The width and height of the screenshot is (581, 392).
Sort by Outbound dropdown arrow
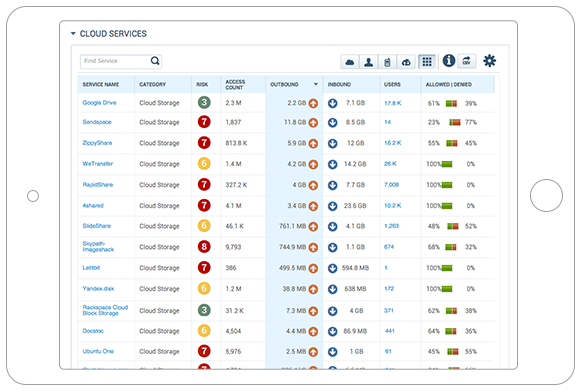tap(316, 84)
